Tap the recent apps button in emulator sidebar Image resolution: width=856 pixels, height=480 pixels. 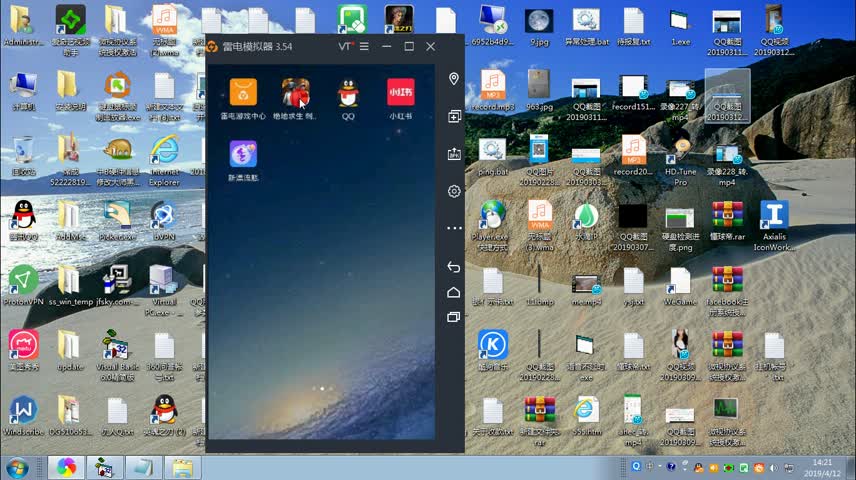(x=454, y=317)
